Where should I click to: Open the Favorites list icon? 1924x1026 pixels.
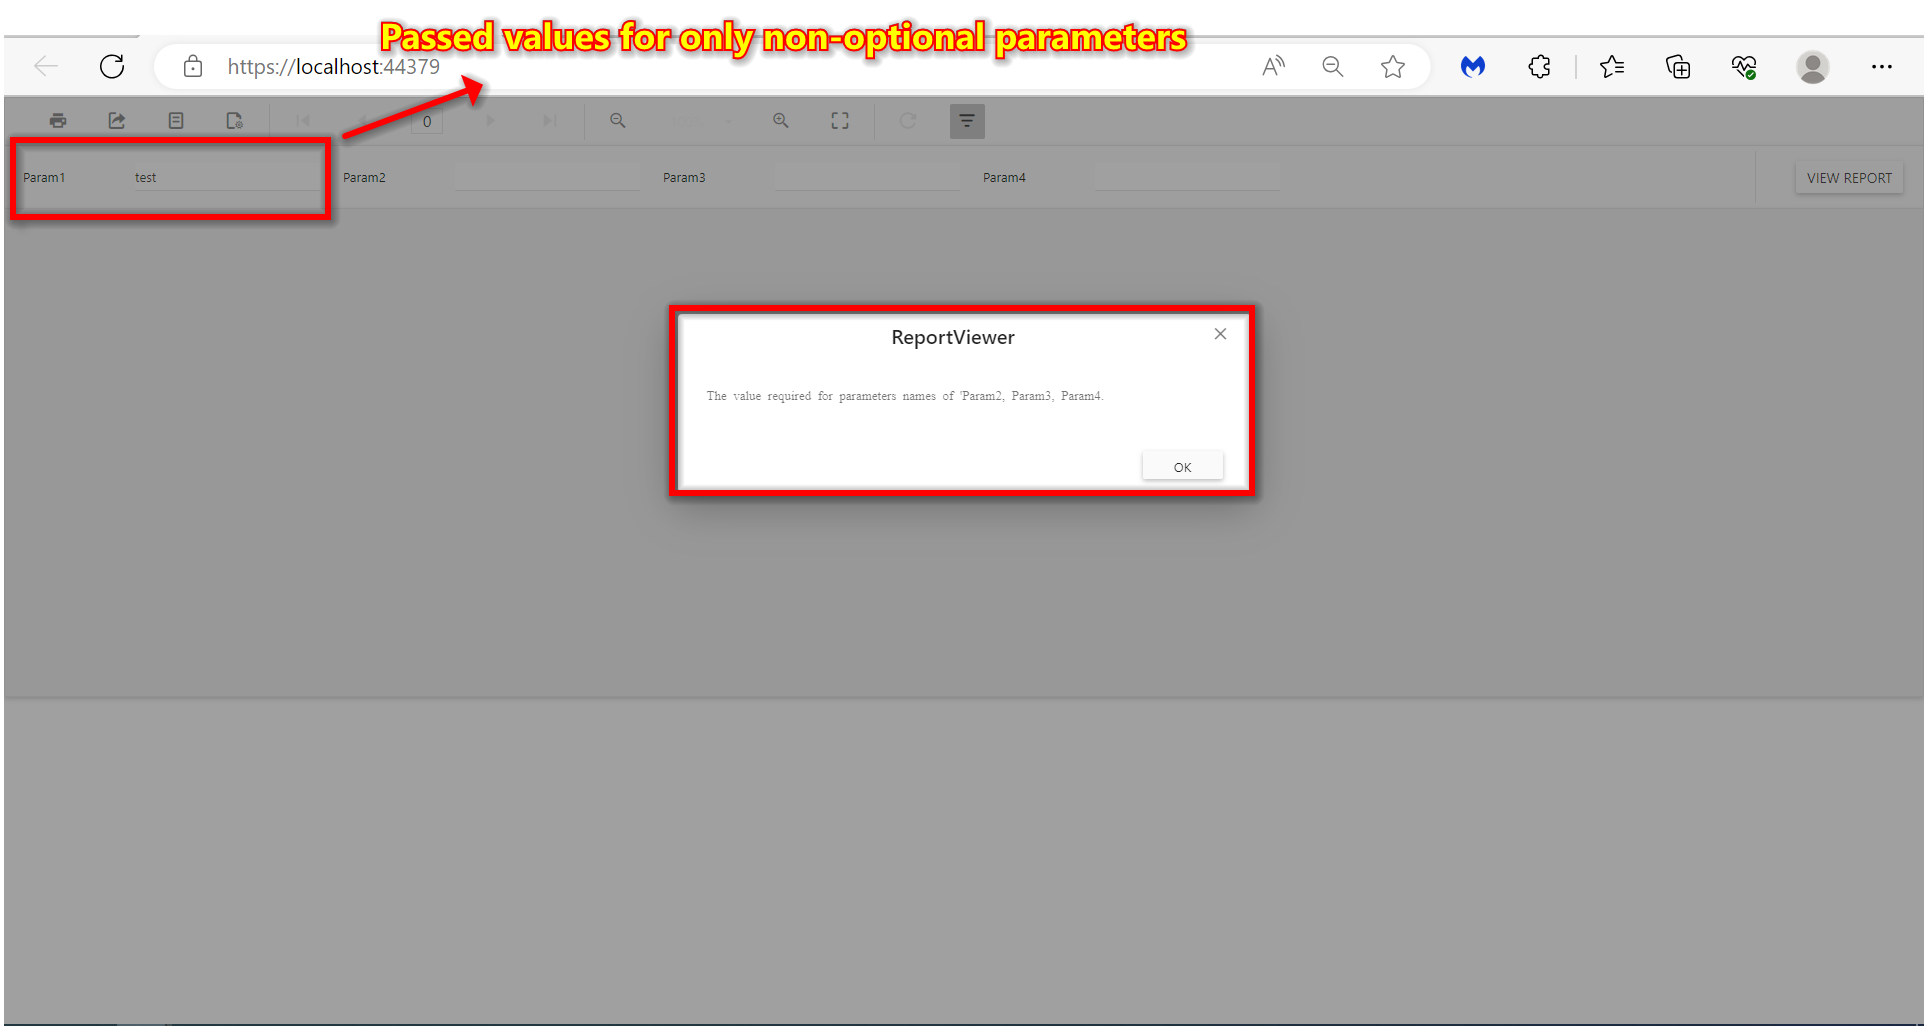coord(1612,66)
